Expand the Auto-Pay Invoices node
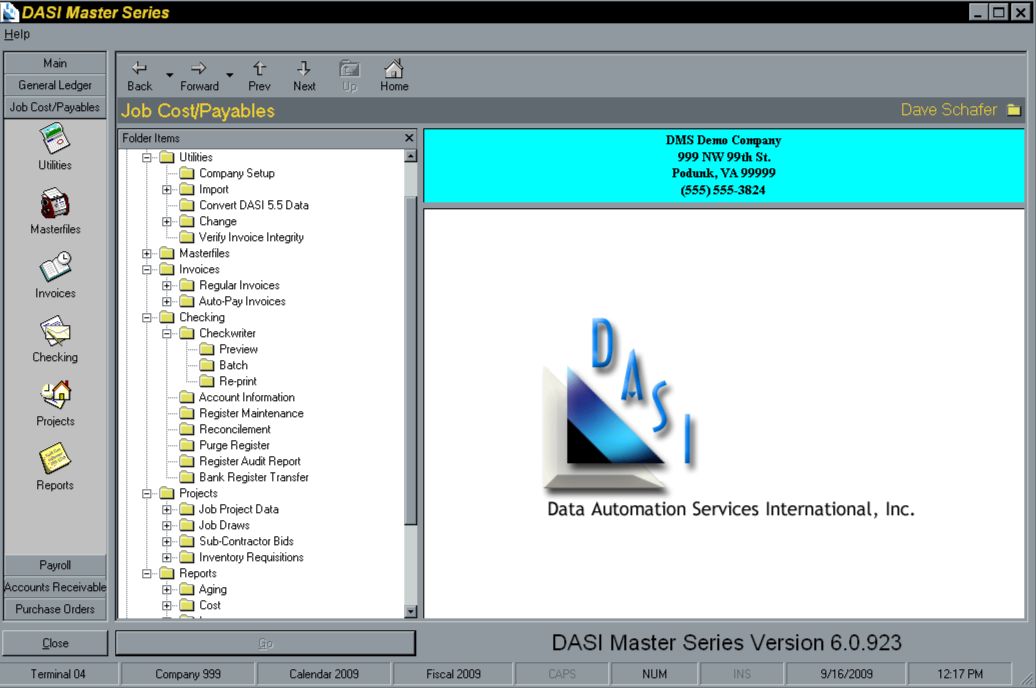 coord(166,301)
